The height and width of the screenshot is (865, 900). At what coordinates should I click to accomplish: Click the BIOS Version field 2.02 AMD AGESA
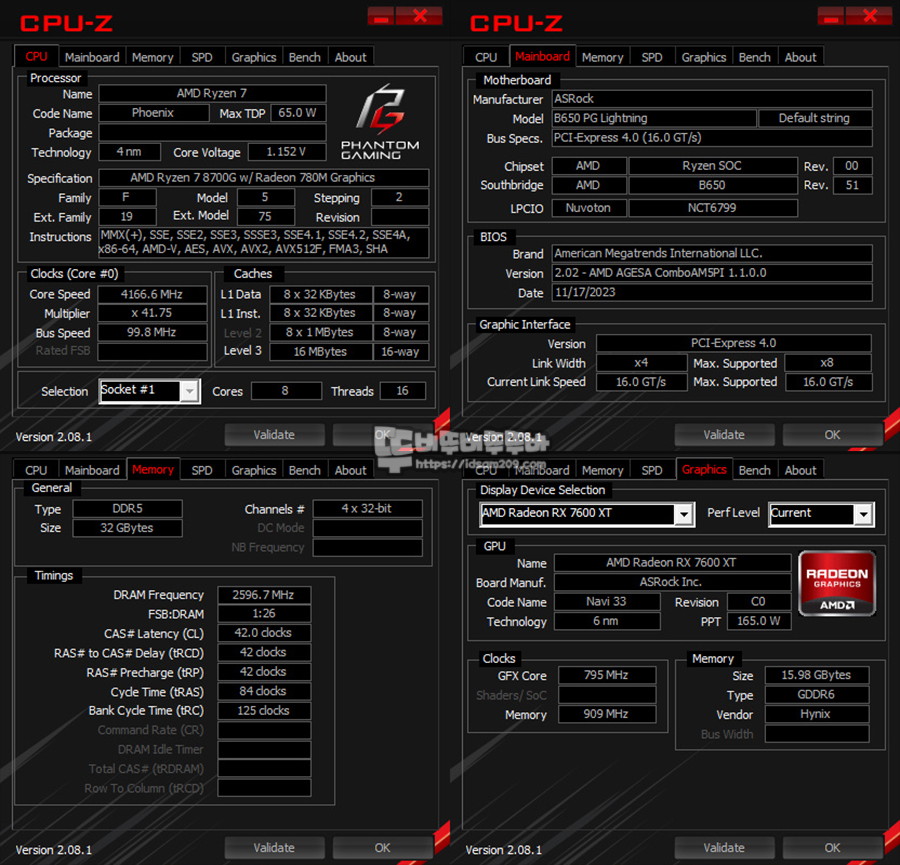pos(712,273)
